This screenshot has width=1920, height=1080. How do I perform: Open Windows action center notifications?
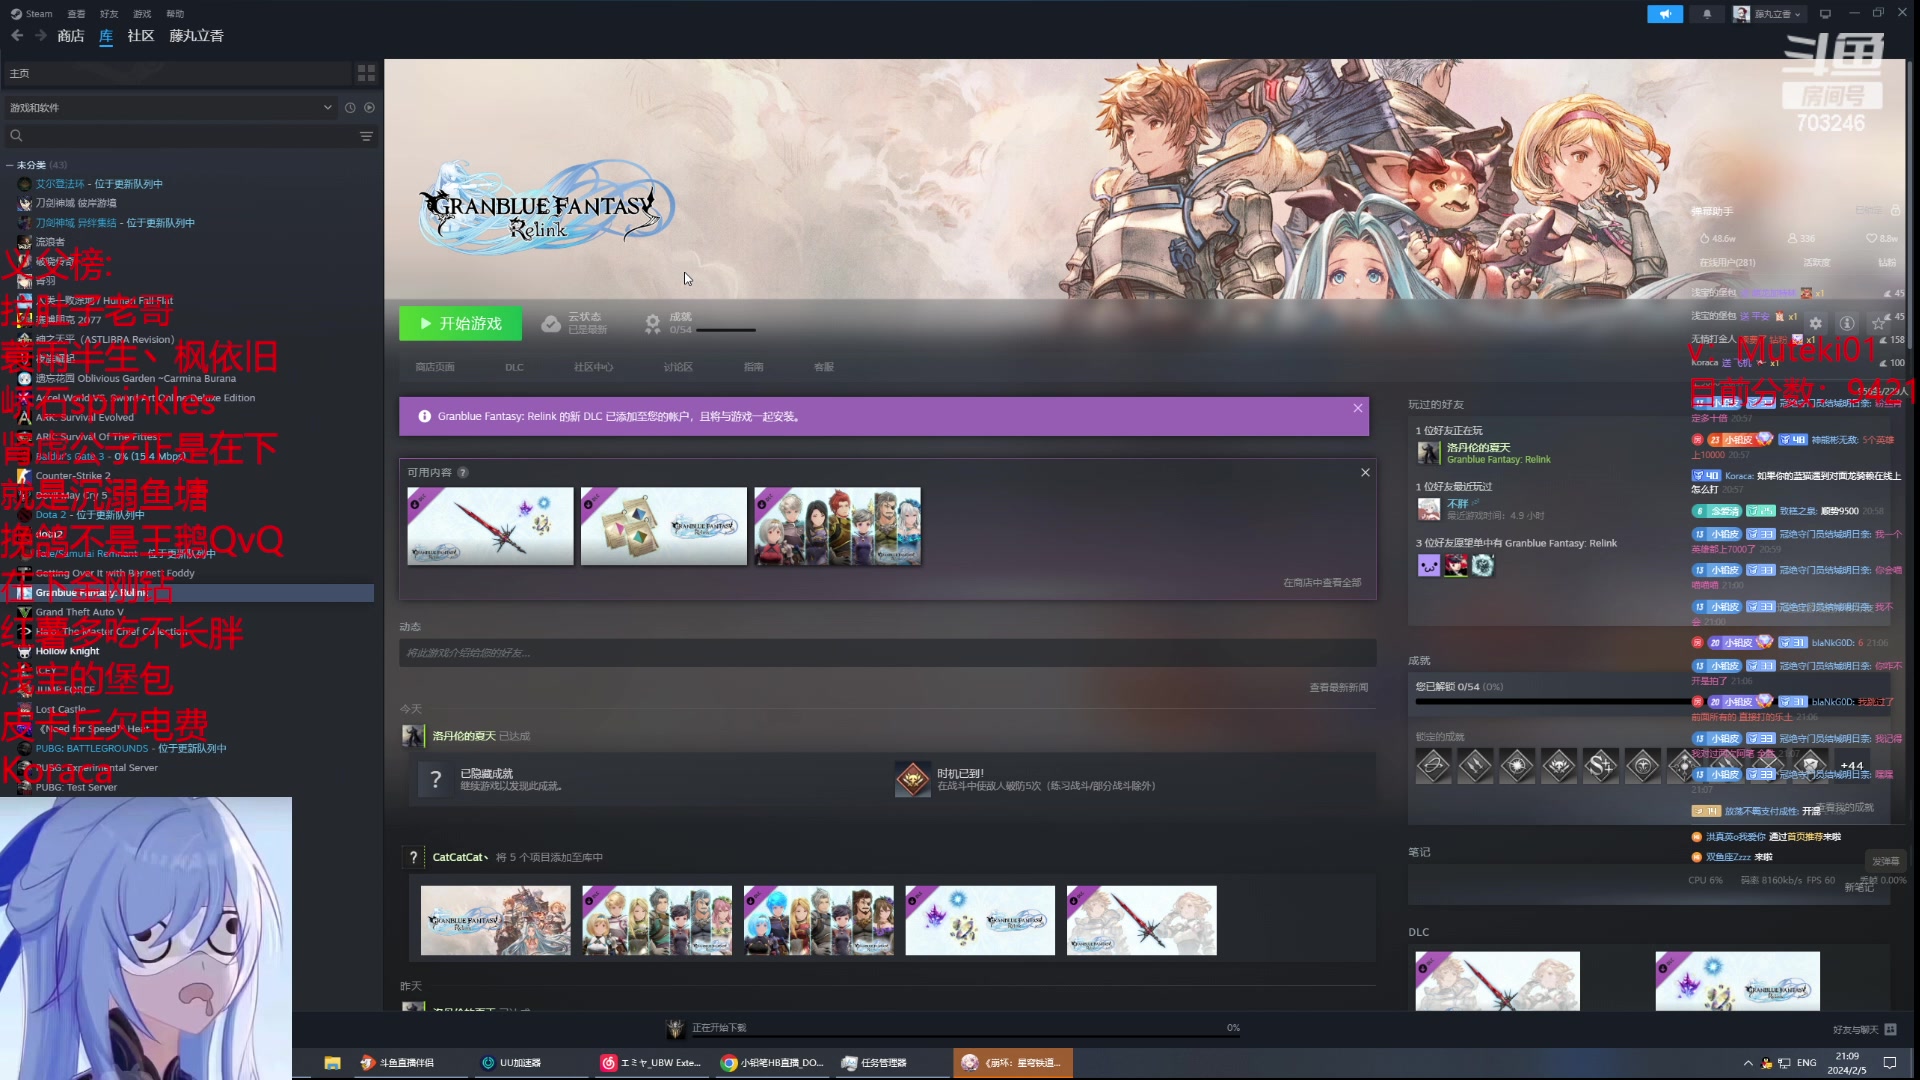tap(1890, 1063)
